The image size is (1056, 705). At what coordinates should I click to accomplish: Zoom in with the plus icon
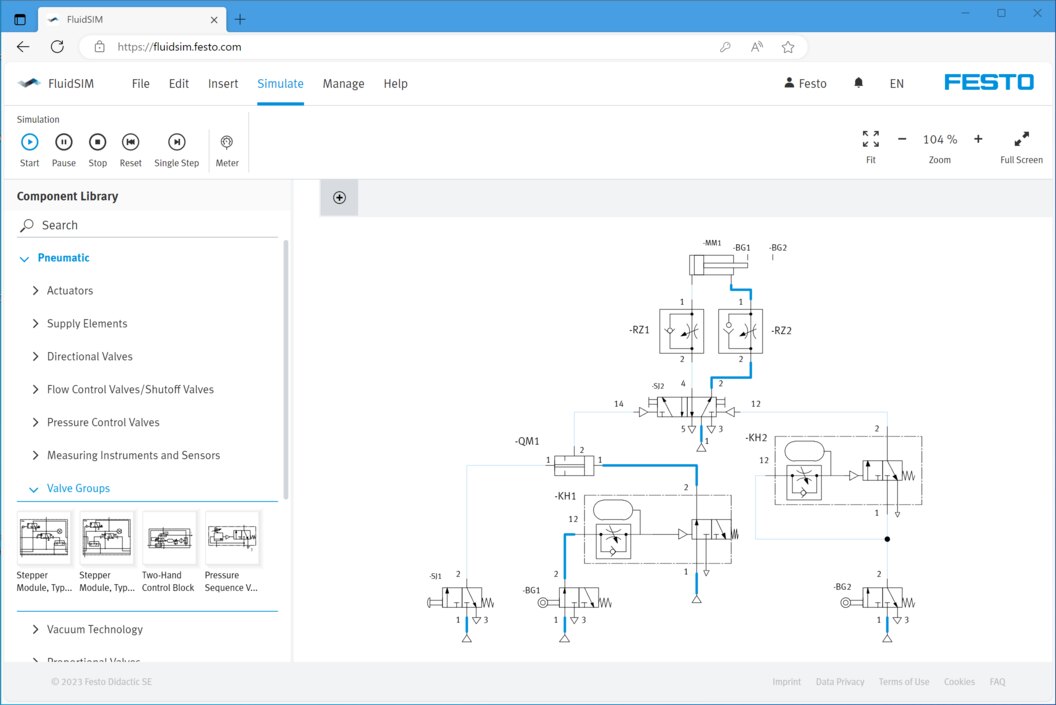tap(978, 139)
